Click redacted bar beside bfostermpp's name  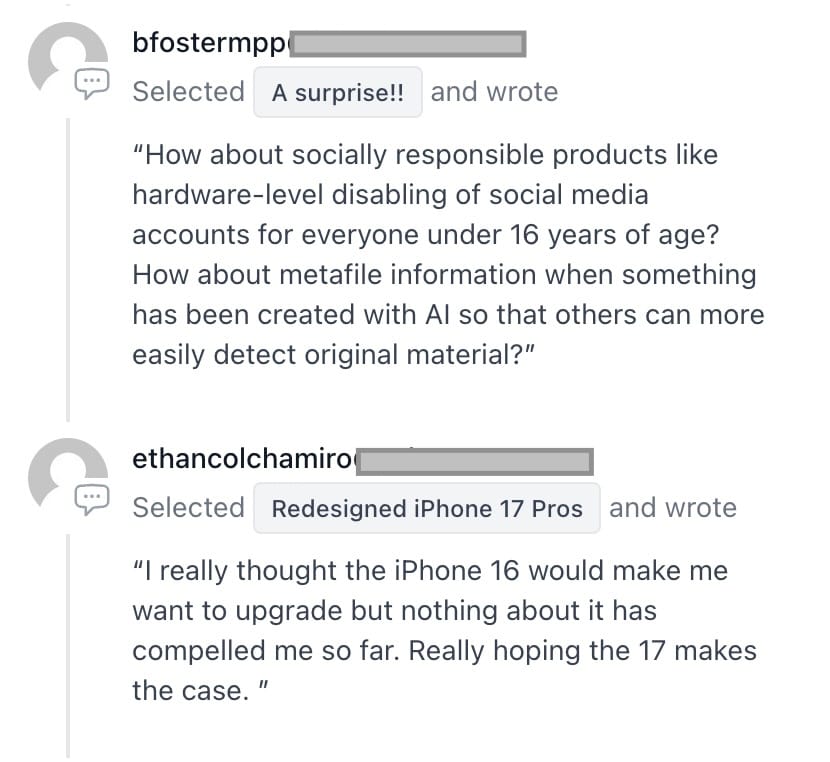(408, 44)
